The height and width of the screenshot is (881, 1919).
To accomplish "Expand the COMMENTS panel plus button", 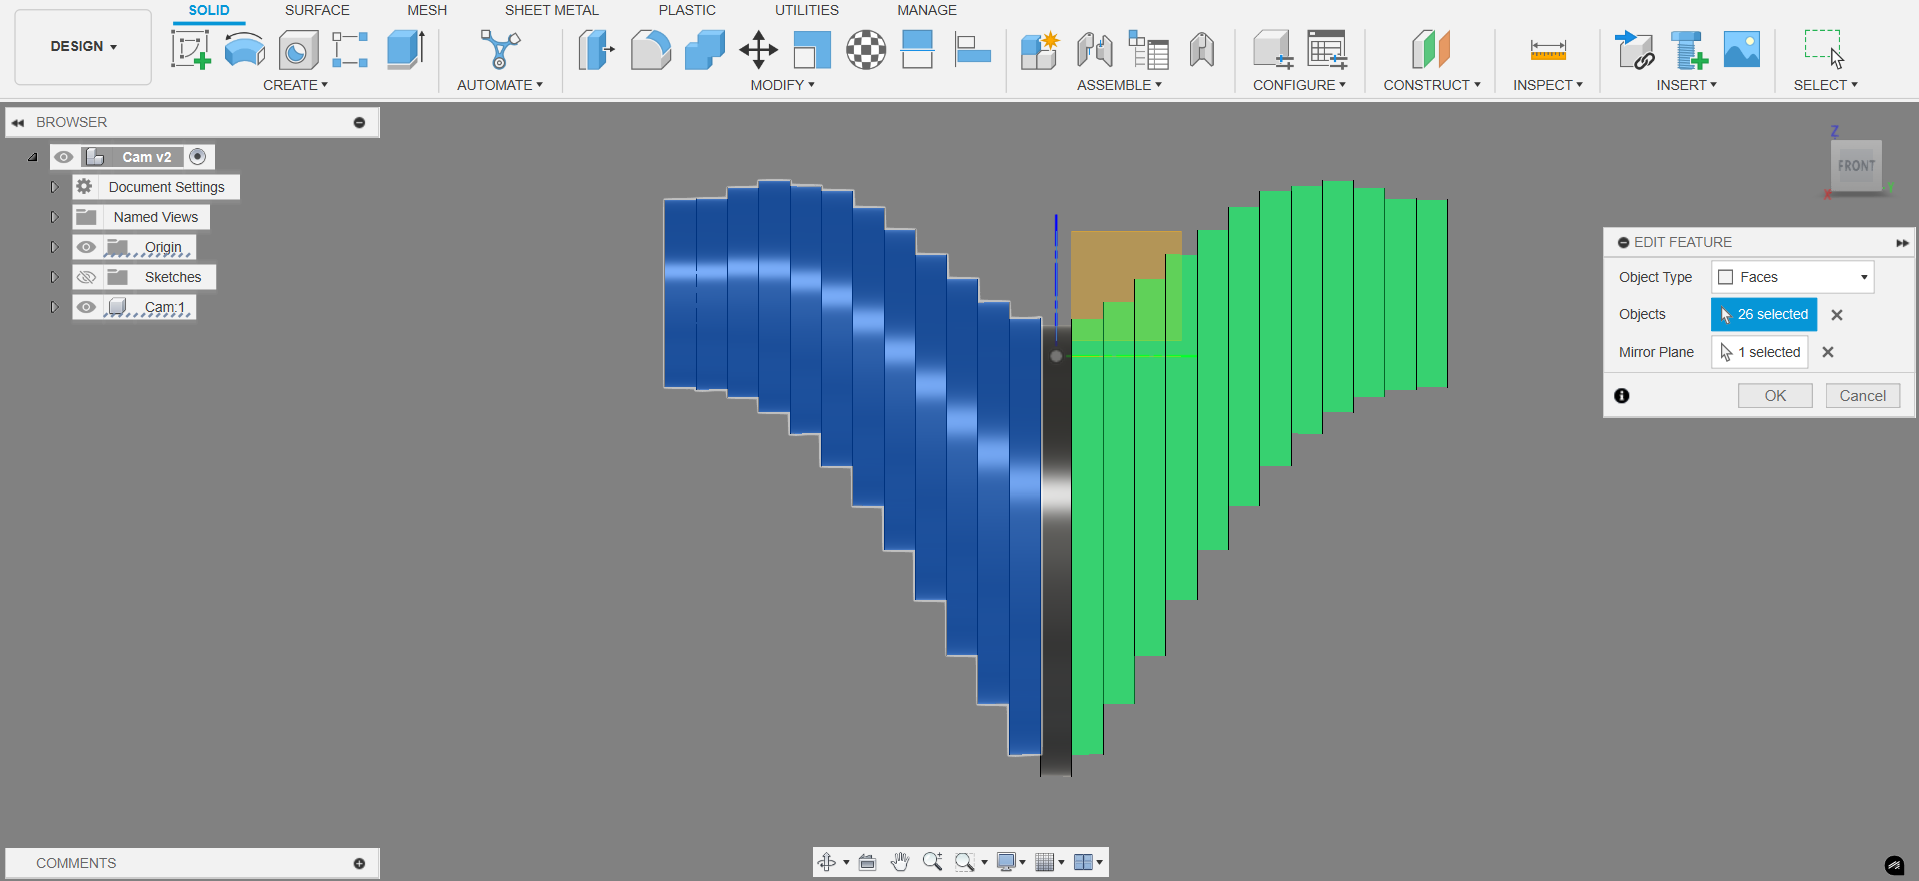I will 359,863.
